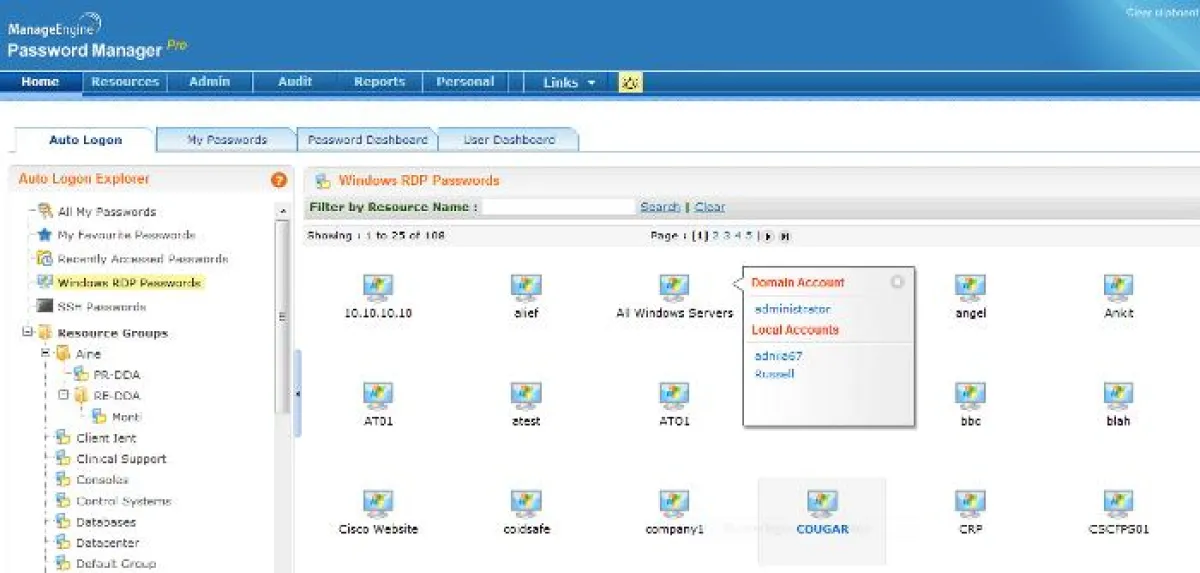
Task: Log on with the administrator domain account
Action: point(793,310)
